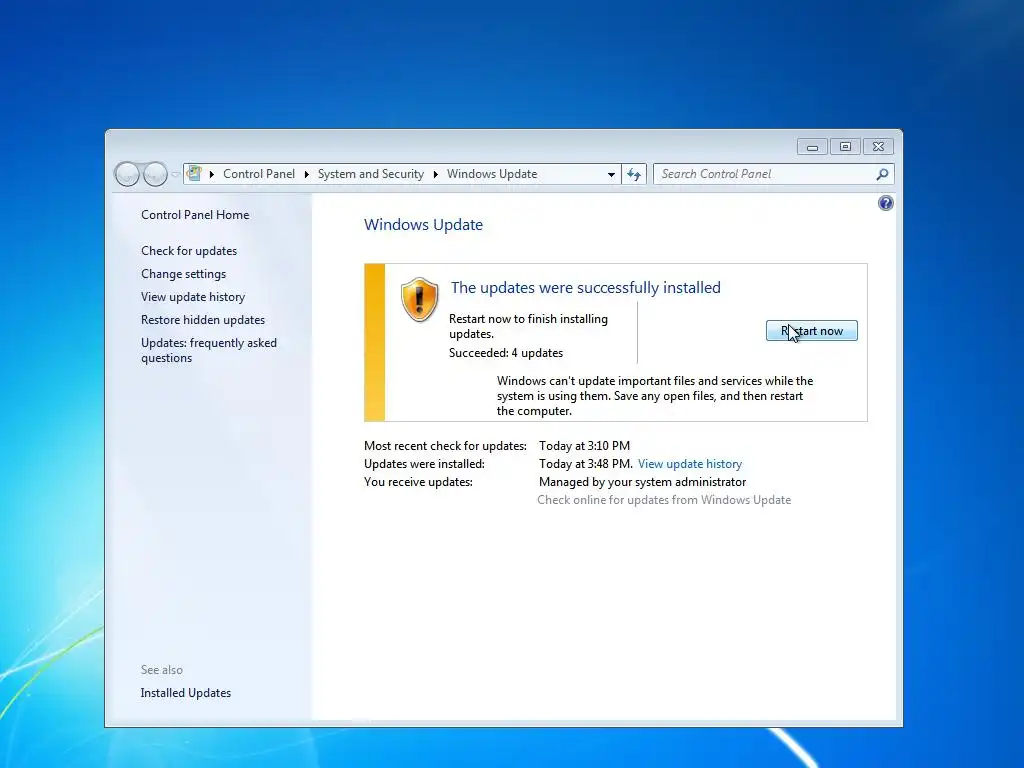This screenshot has height=768, width=1024.
Task: Click the Windows Update page heading
Action: pyautogui.click(x=423, y=225)
